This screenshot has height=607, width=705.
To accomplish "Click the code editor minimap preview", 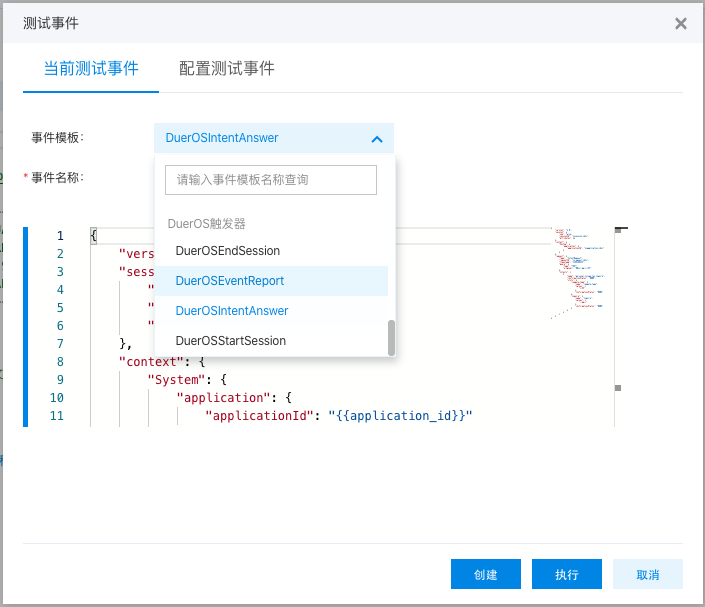I will point(578,273).
